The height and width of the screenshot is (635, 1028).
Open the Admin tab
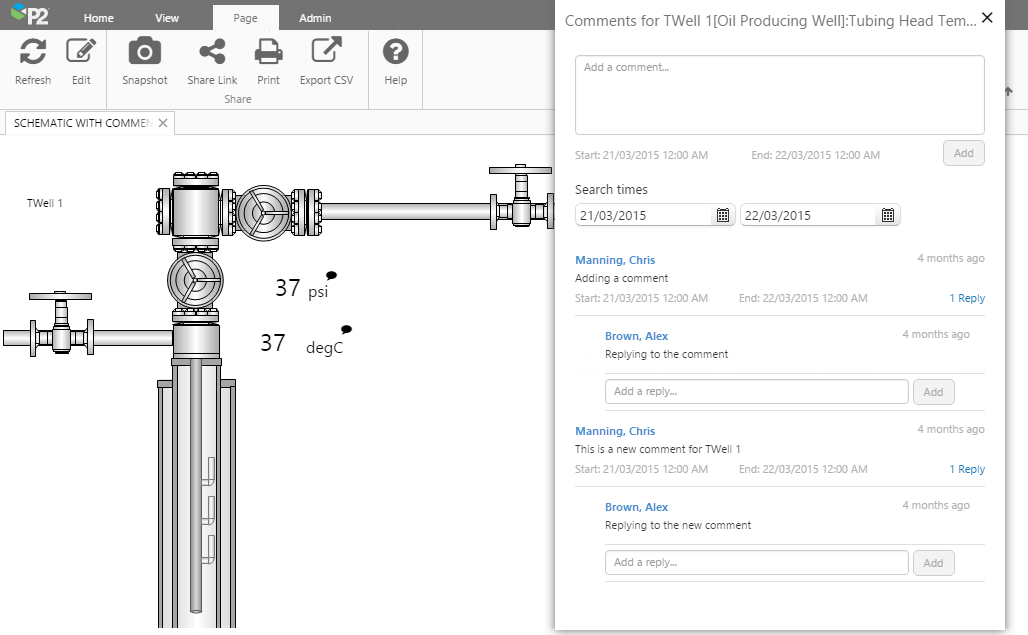click(315, 18)
